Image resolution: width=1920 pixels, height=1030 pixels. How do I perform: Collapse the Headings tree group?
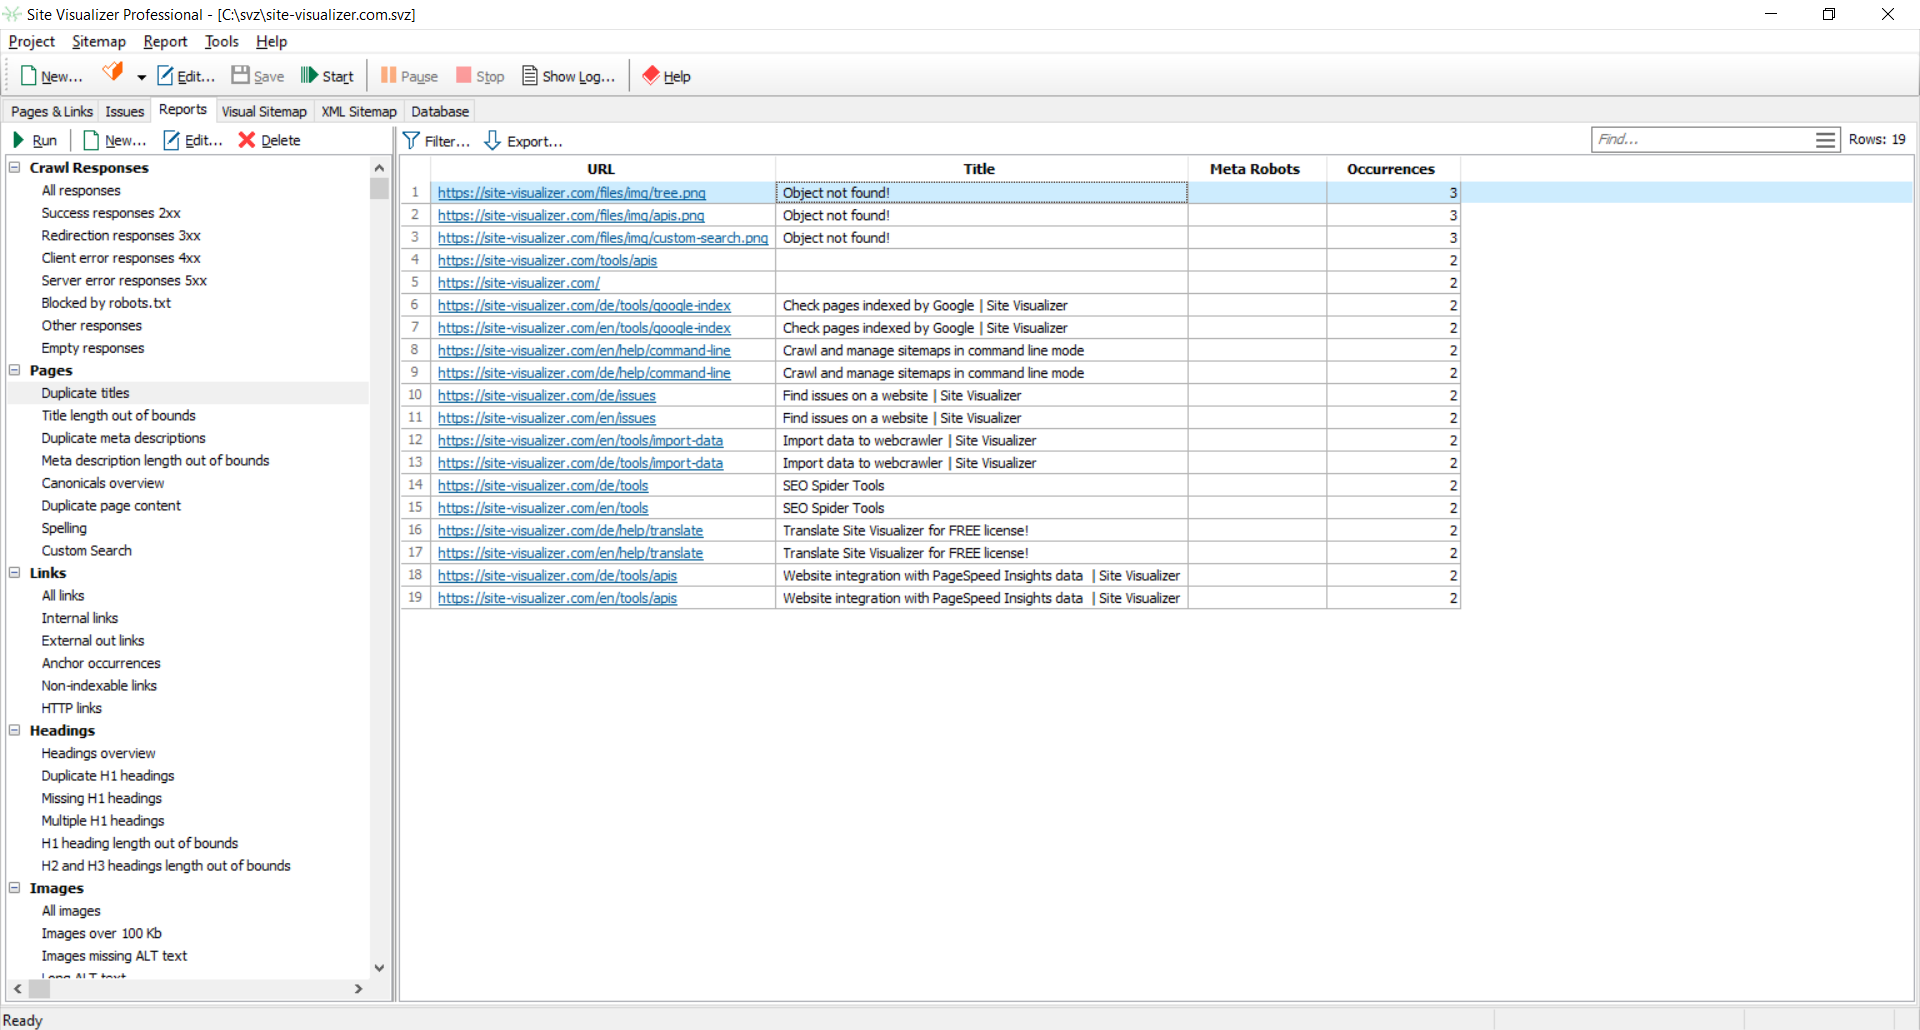tap(15, 730)
